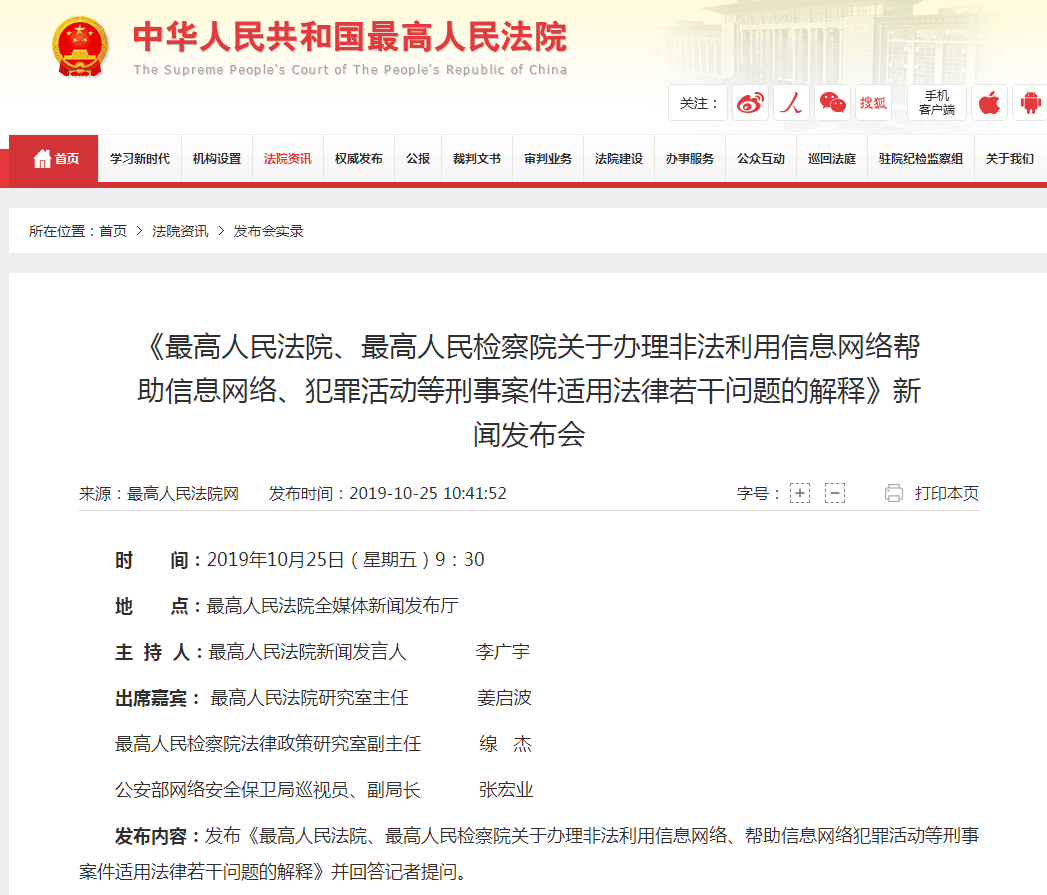Open the WeChat follow icon

(832, 103)
